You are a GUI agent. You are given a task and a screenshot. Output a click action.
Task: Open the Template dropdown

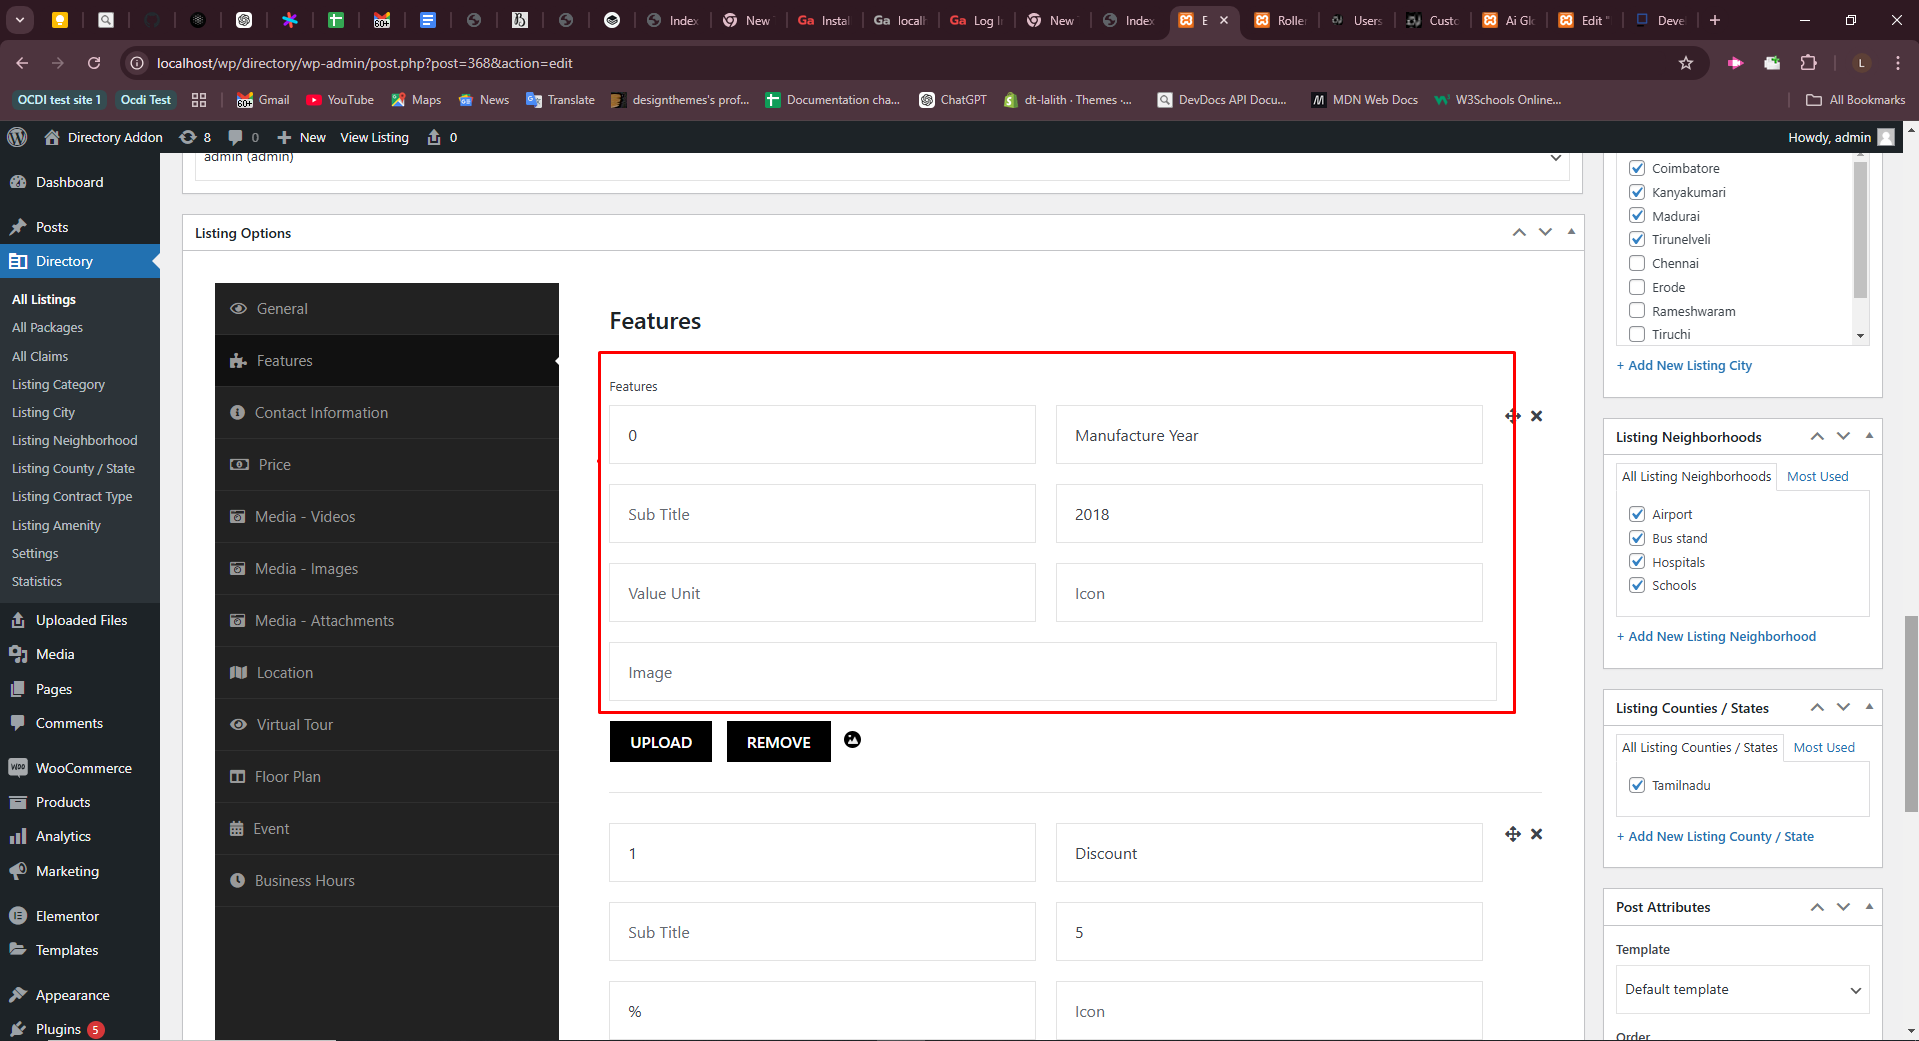(1742, 989)
